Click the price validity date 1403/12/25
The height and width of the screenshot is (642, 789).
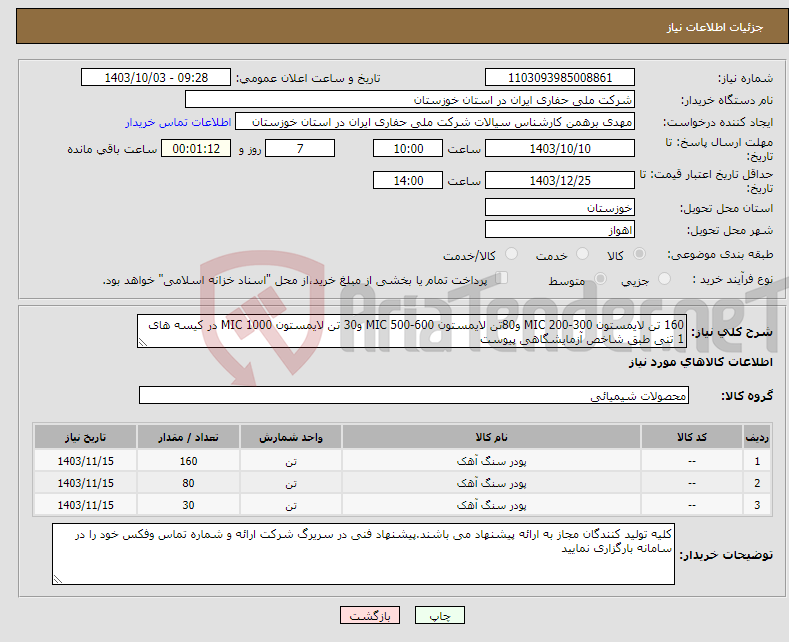[x=560, y=180]
